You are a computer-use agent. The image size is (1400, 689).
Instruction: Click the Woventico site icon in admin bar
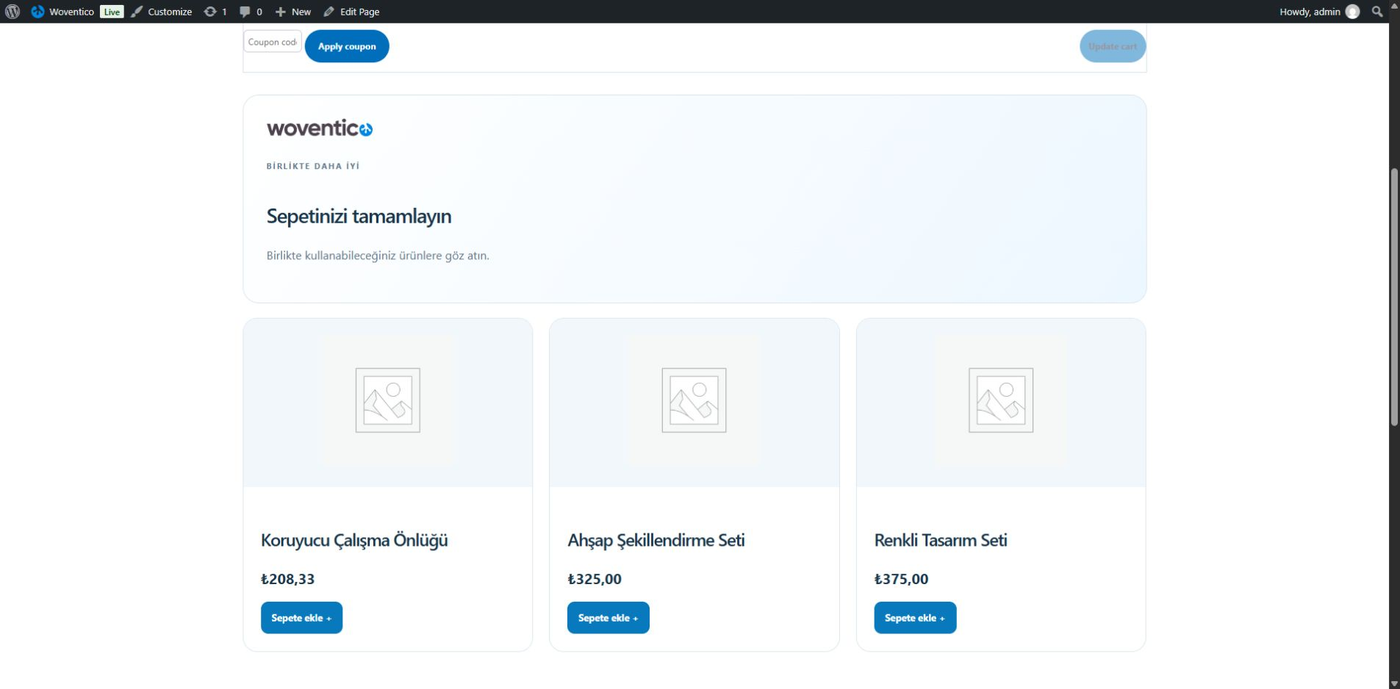point(38,12)
